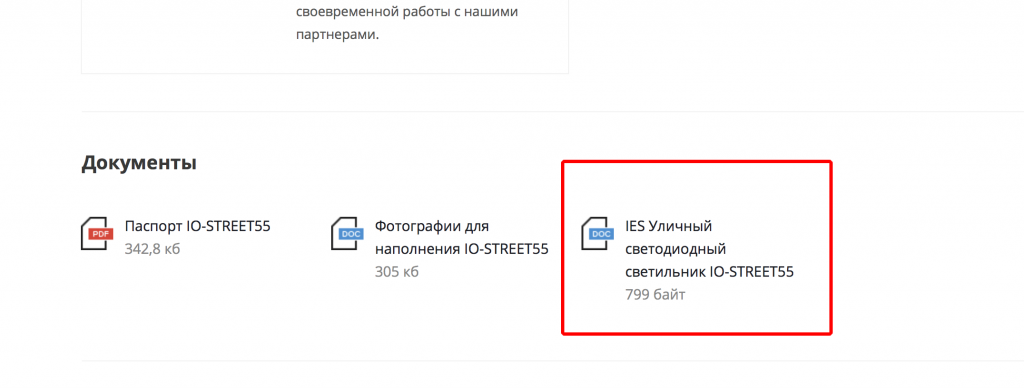Click the 305 кб file size text
Image resolution: width=1024 pixels, height=388 pixels.
(x=396, y=272)
